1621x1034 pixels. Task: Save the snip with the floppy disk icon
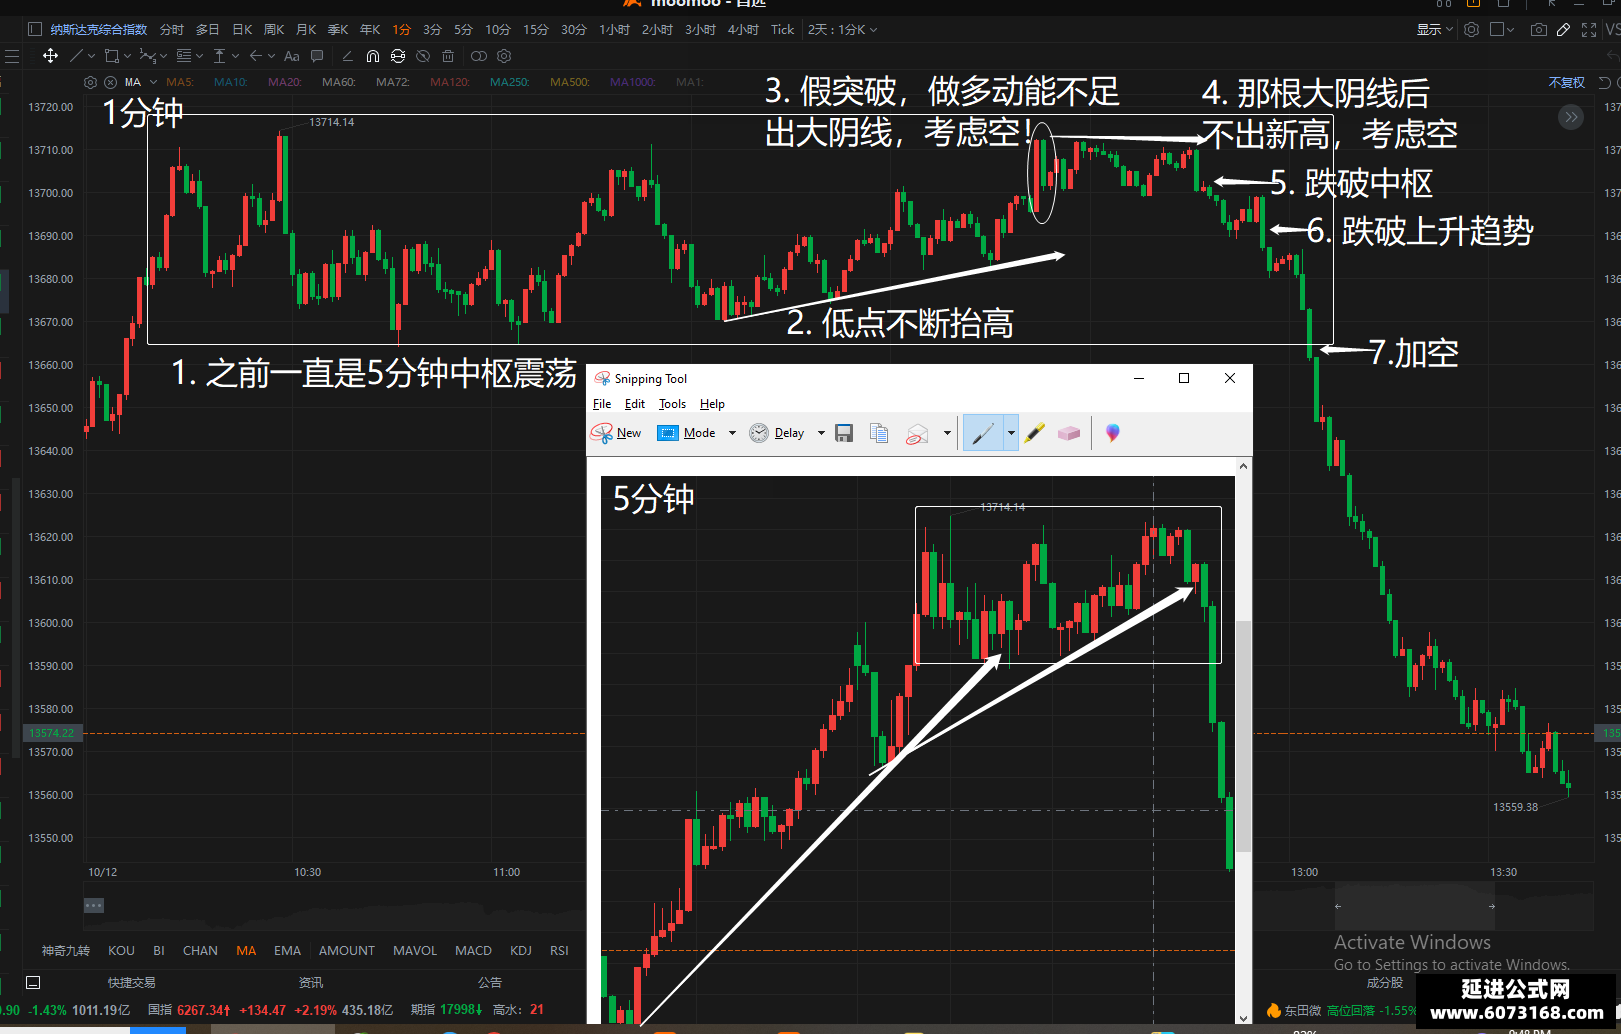click(x=844, y=433)
